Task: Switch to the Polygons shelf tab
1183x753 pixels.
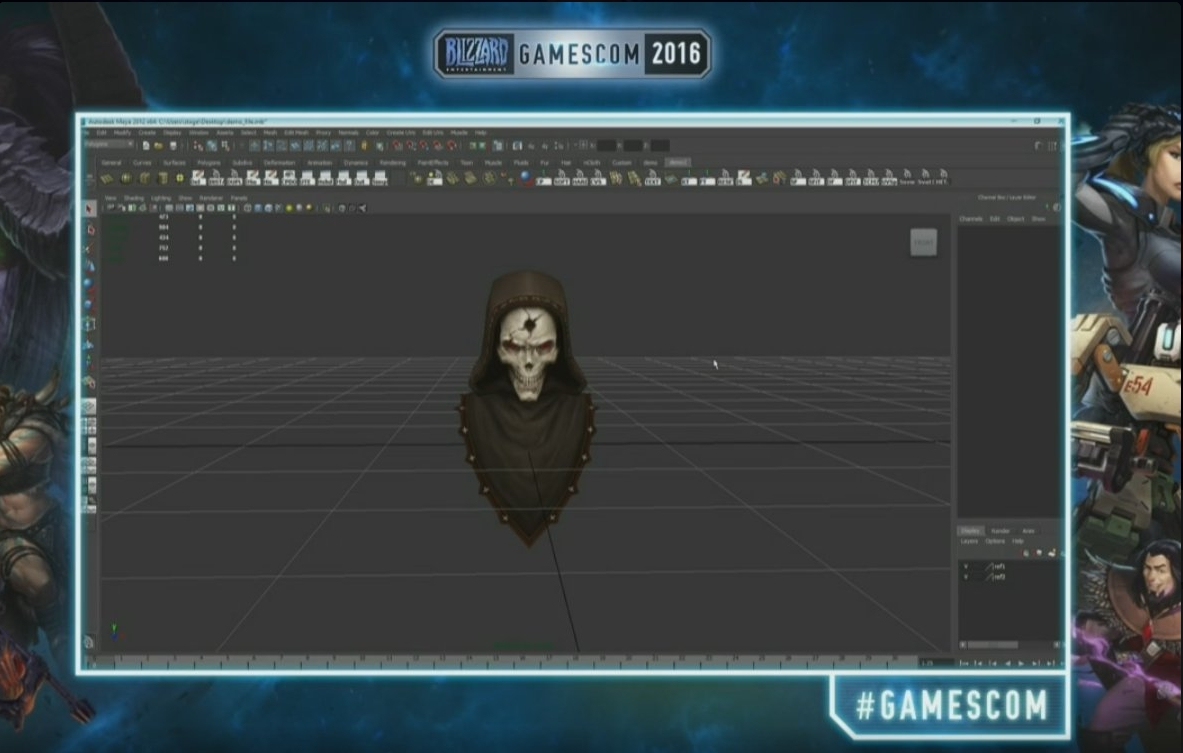Action: pos(209,162)
